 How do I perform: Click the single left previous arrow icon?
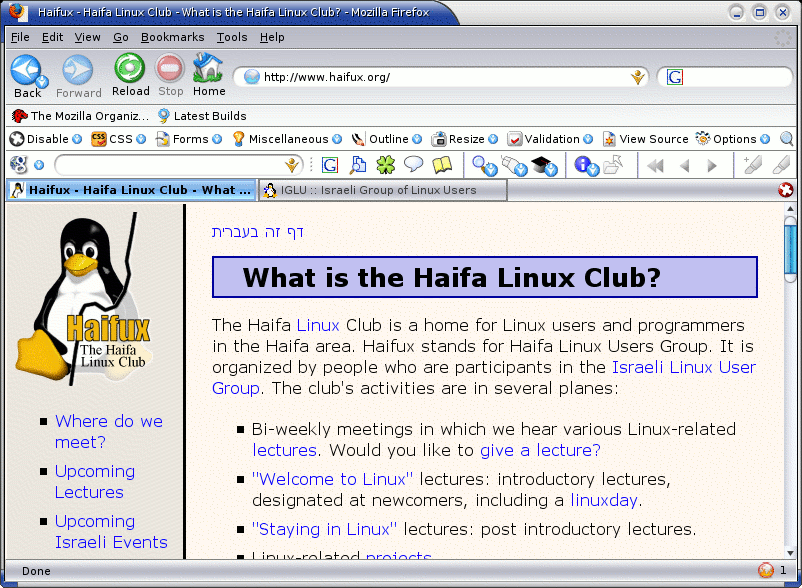tap(685, 166)
